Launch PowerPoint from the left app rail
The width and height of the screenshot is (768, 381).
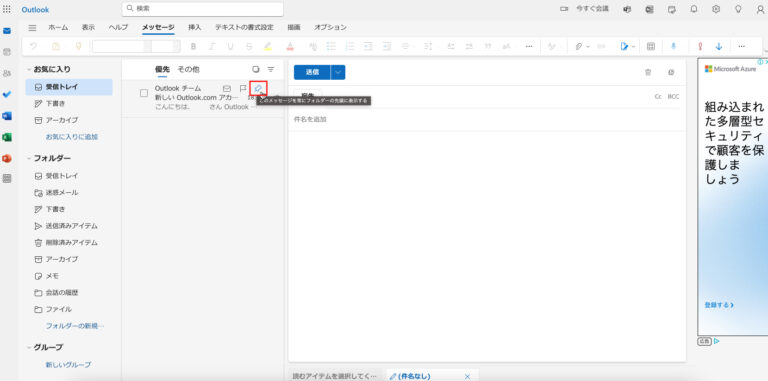[7, 159]
